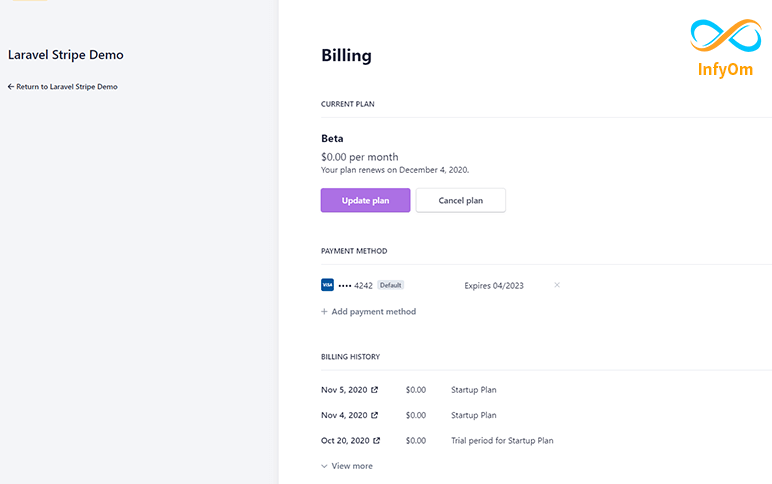The image size is (772, 484).
Task: Click Startup Plan in Nov 4 row
Action: [474, 416]
